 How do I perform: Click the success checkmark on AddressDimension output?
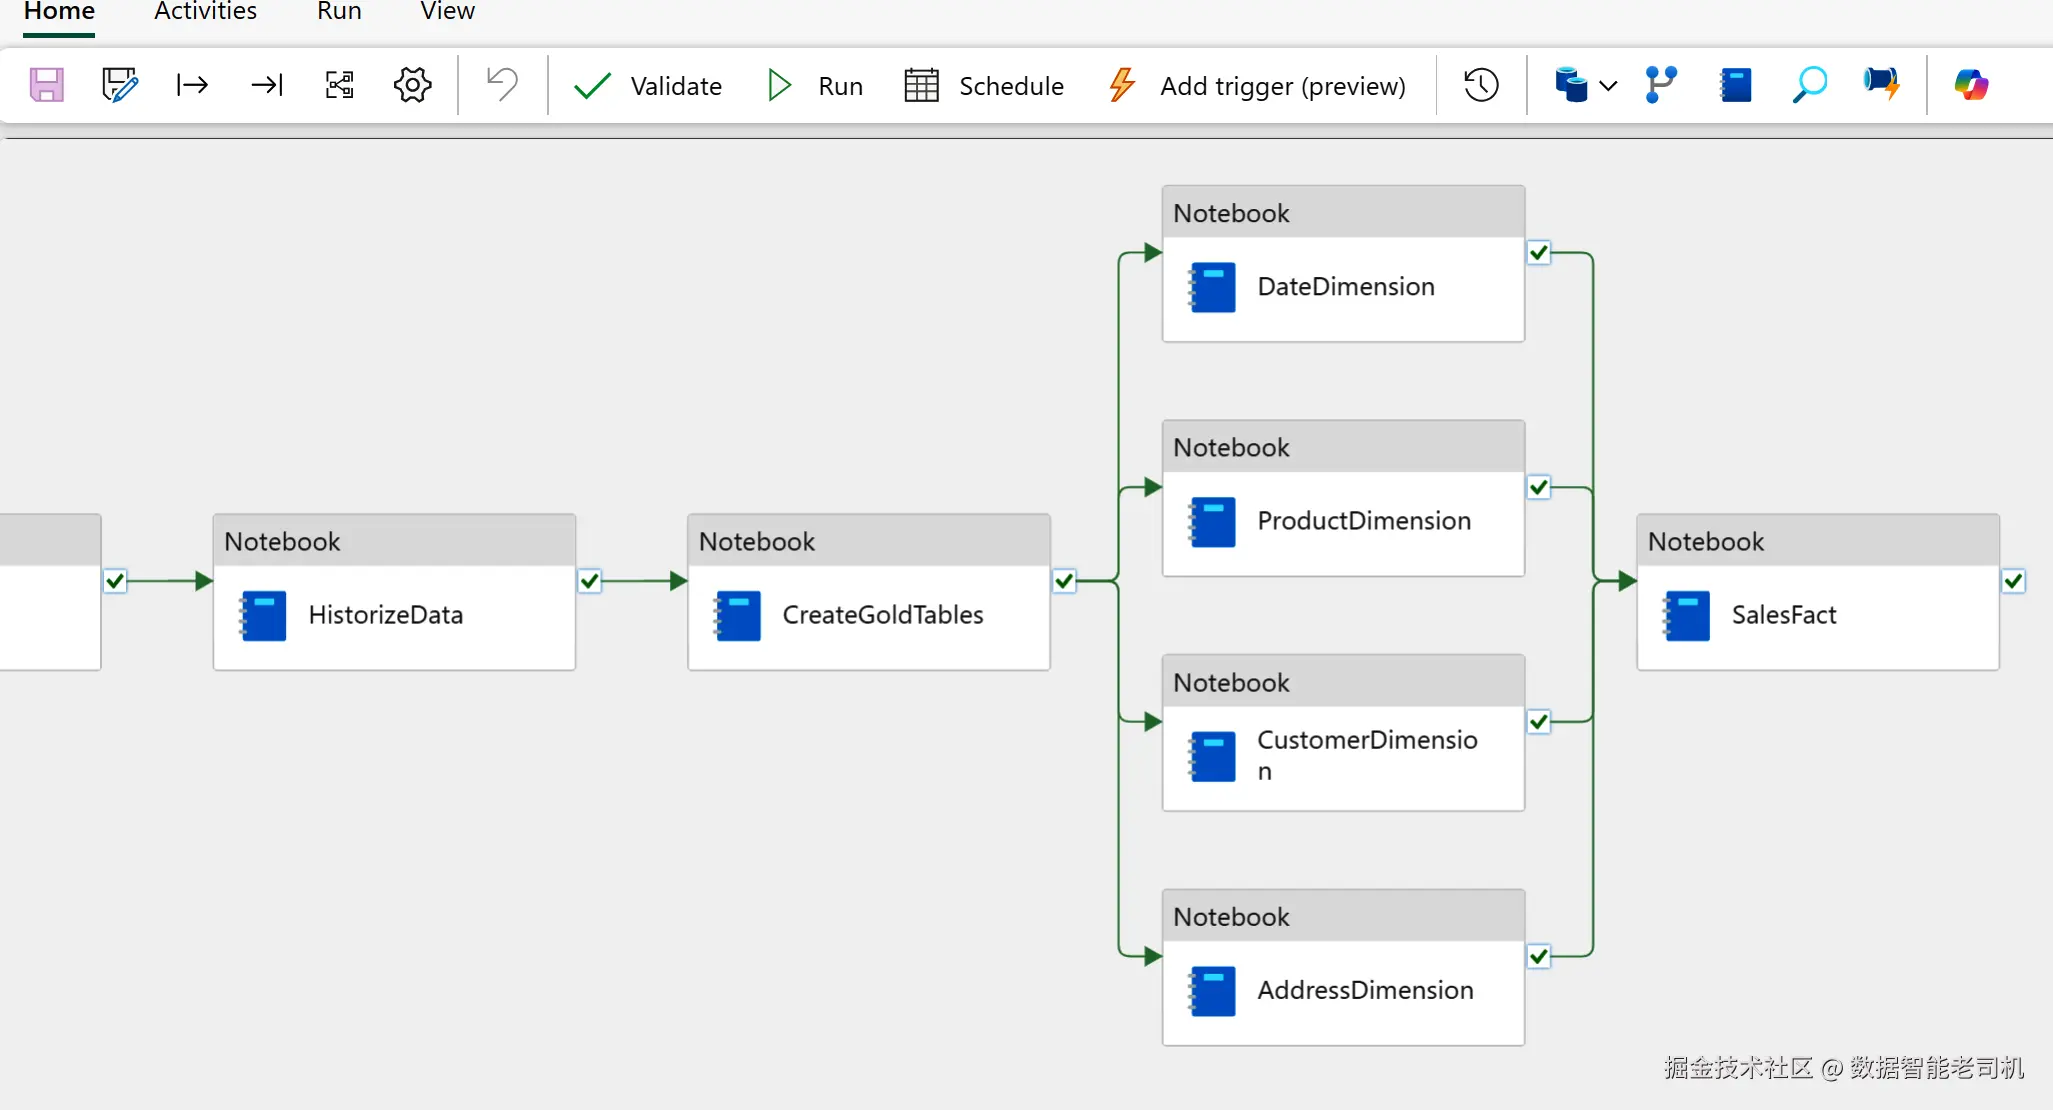pyautogui.click(x=1539, y=957)
